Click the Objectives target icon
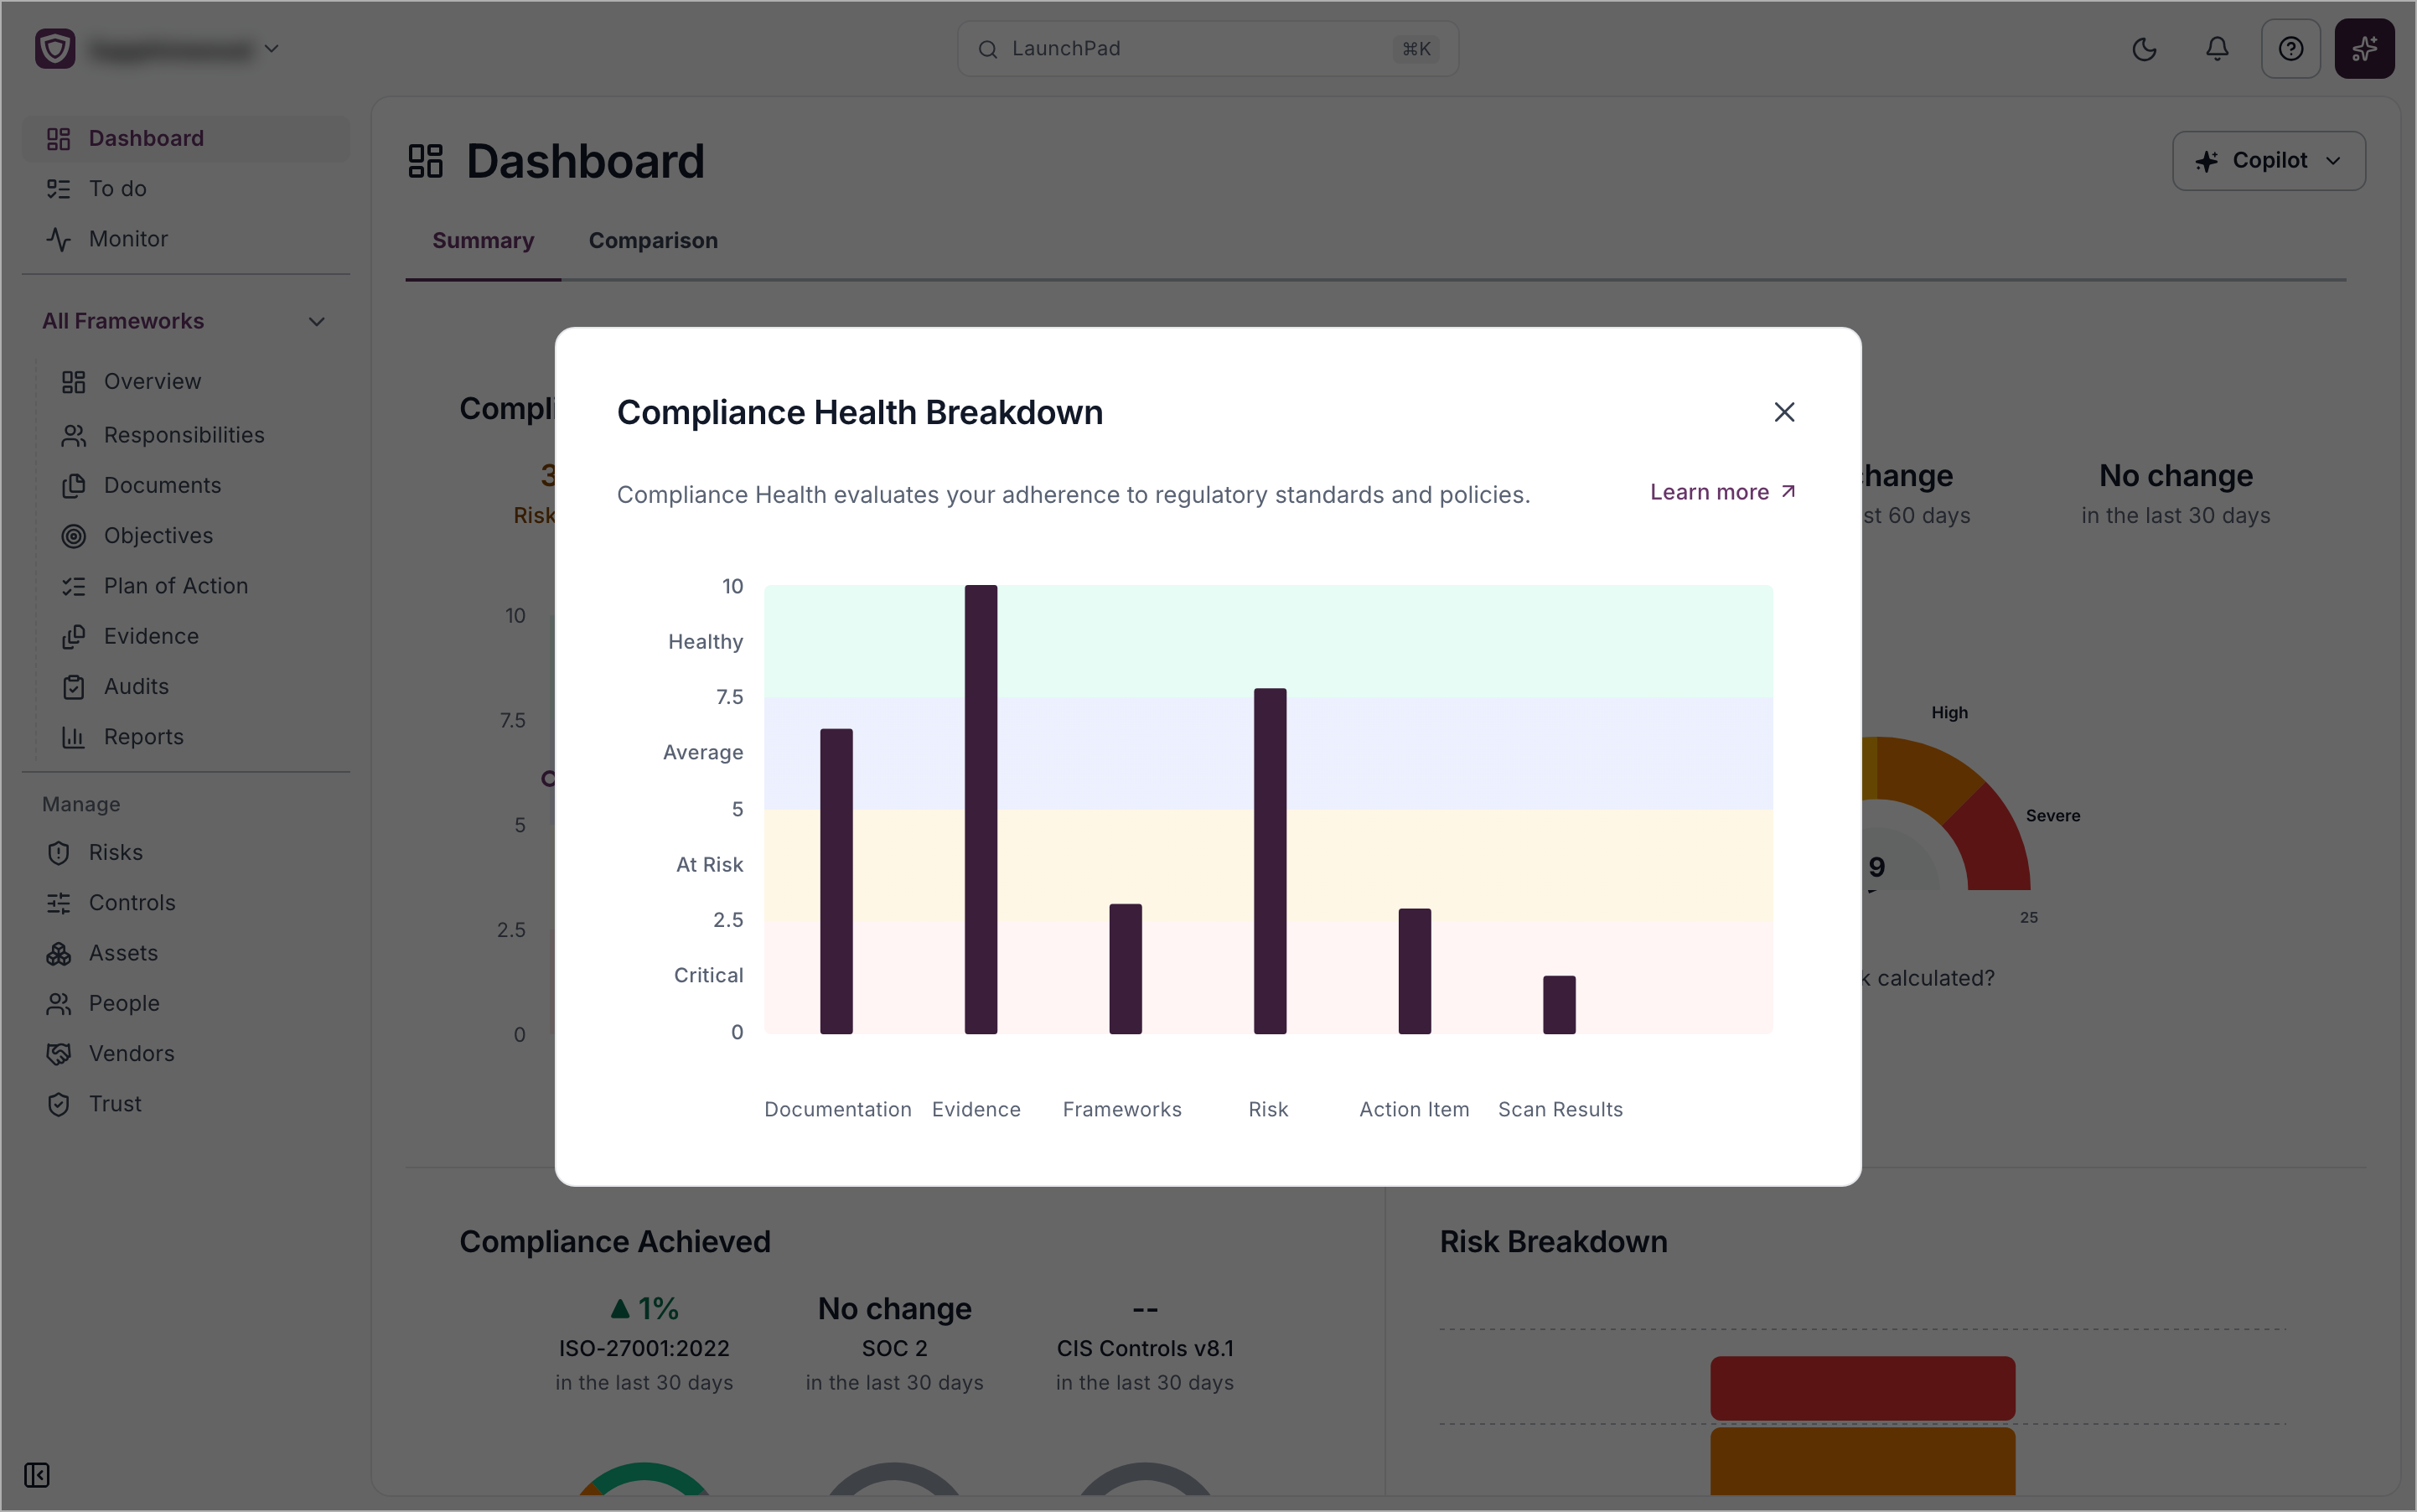The width and height of the screenshot is (2417, 1512). tap(73, 536)
